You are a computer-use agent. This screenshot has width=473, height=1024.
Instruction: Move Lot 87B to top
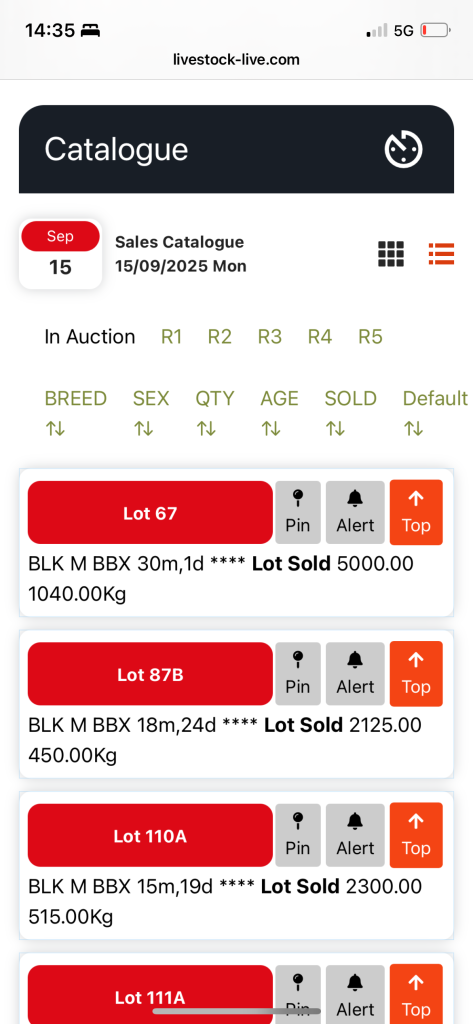click(416, 673)
